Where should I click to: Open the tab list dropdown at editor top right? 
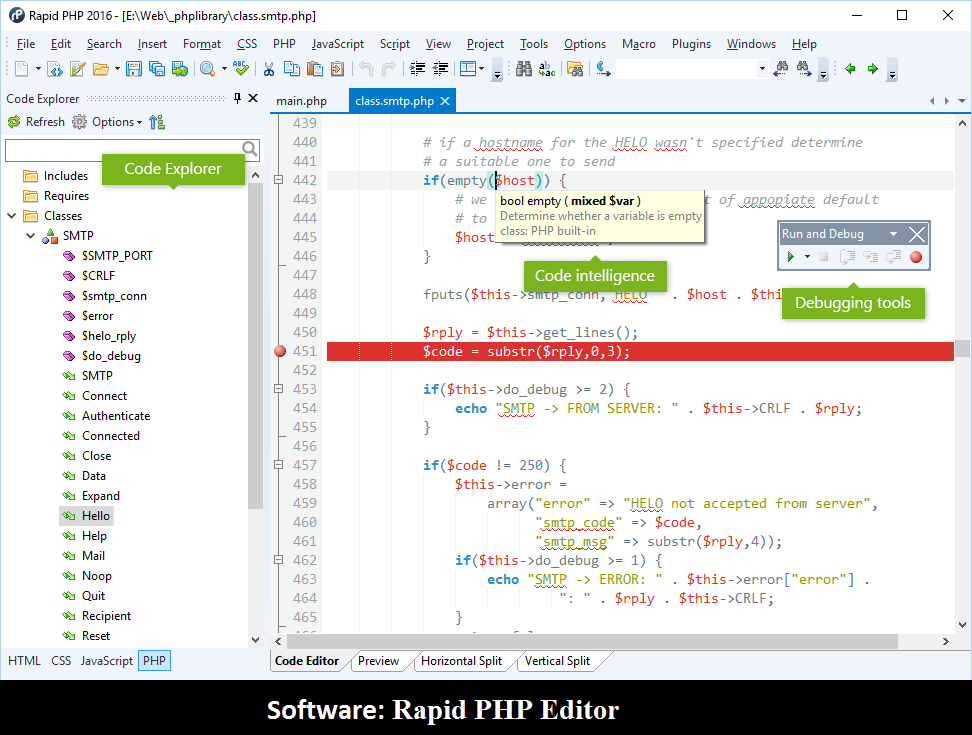click(x=961, y=101)
